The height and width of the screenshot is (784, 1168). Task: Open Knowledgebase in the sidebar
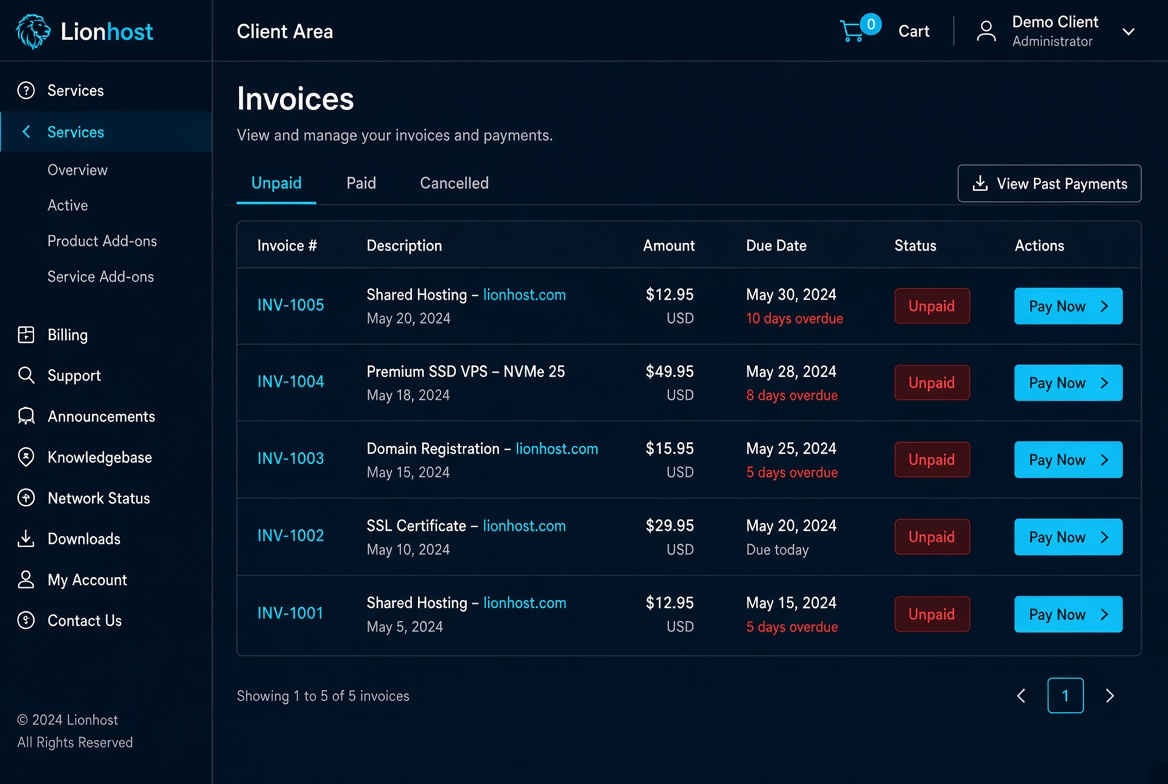click(x=99, y=458)
